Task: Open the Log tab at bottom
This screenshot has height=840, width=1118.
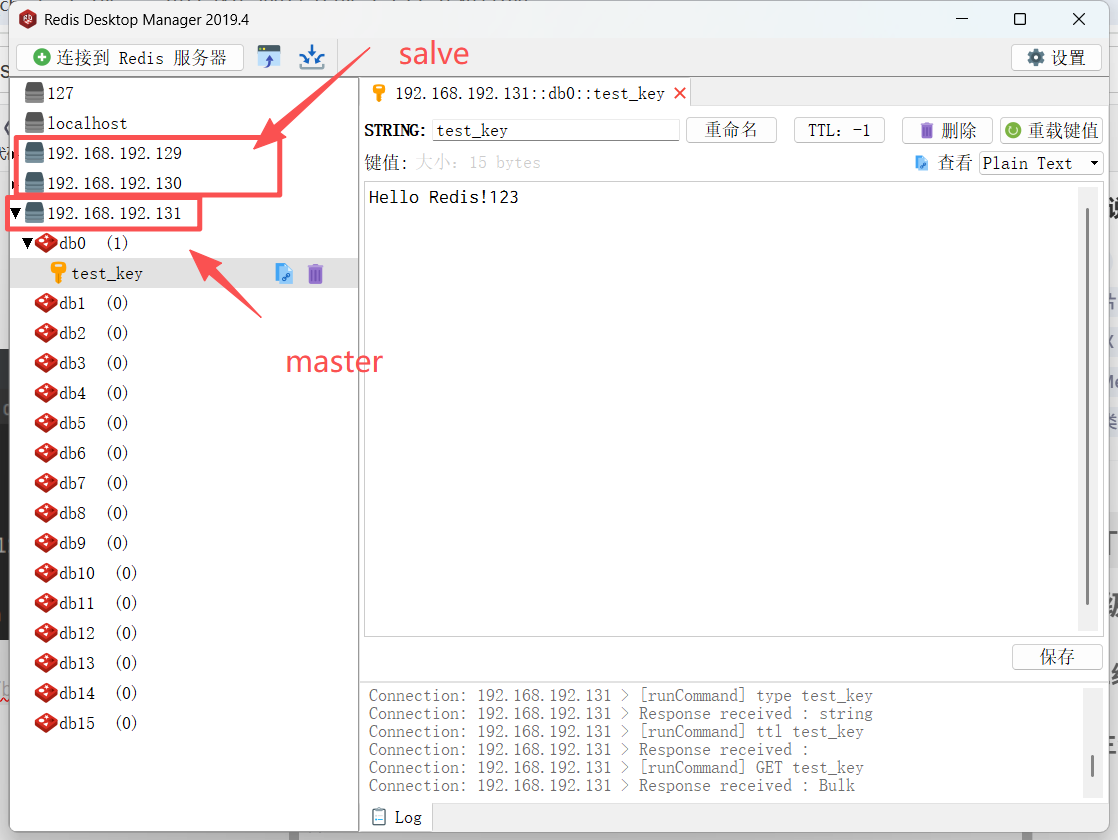Action: pyautogui.click(x=398, y=817)
